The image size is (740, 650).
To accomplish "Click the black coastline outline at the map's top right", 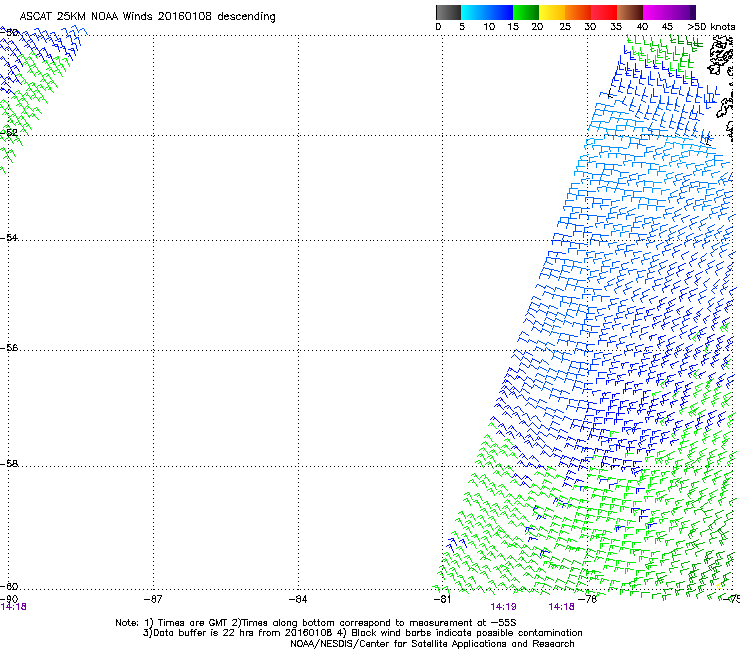I will 721,56.
